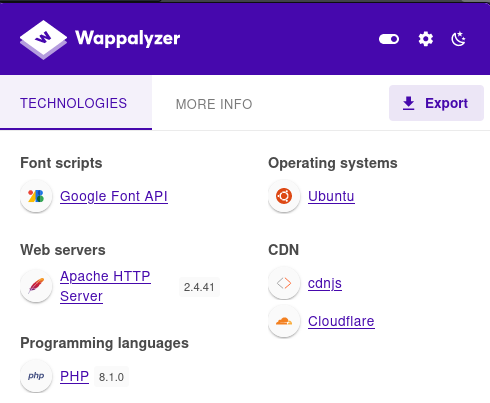Click the PHP logo icon
Viewport: 490px width, 403px height.
pyautogui.click(x=36, y=376)
